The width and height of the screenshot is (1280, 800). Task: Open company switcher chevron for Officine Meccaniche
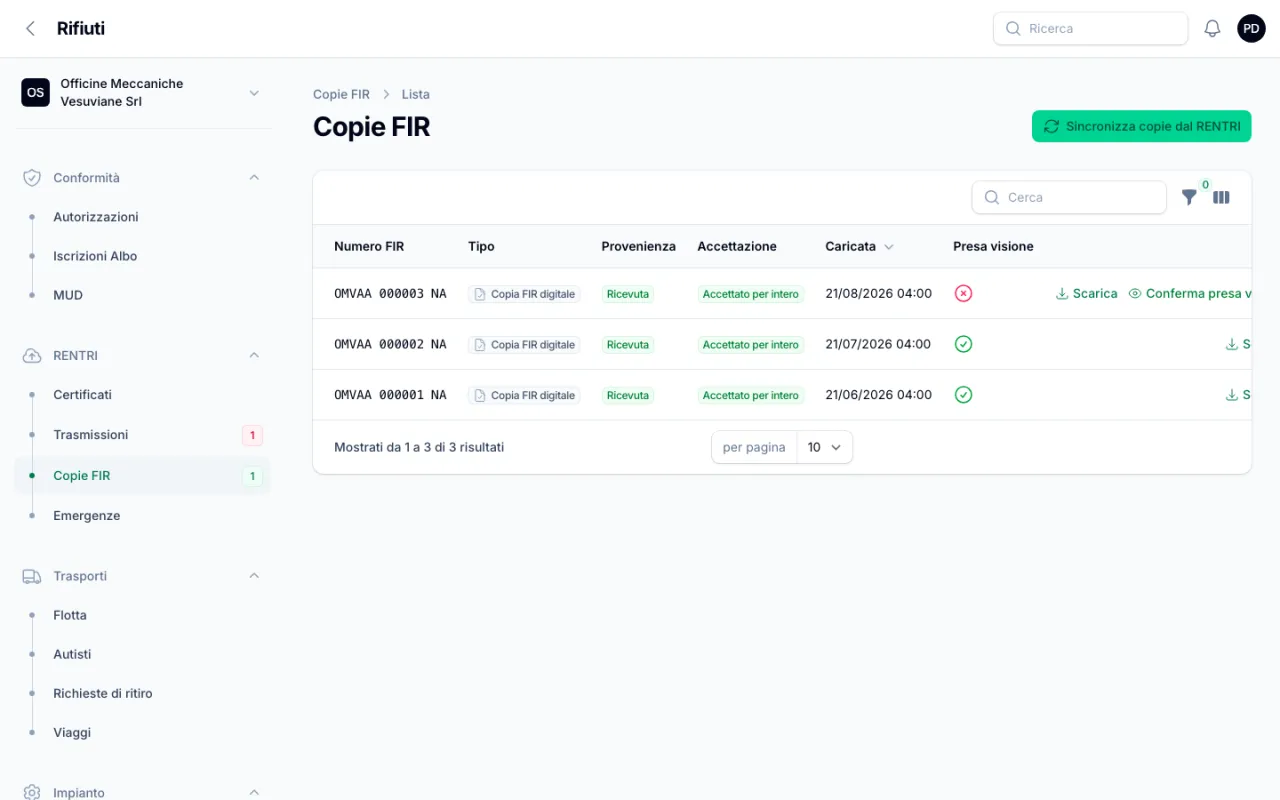[x=254, y=93]
